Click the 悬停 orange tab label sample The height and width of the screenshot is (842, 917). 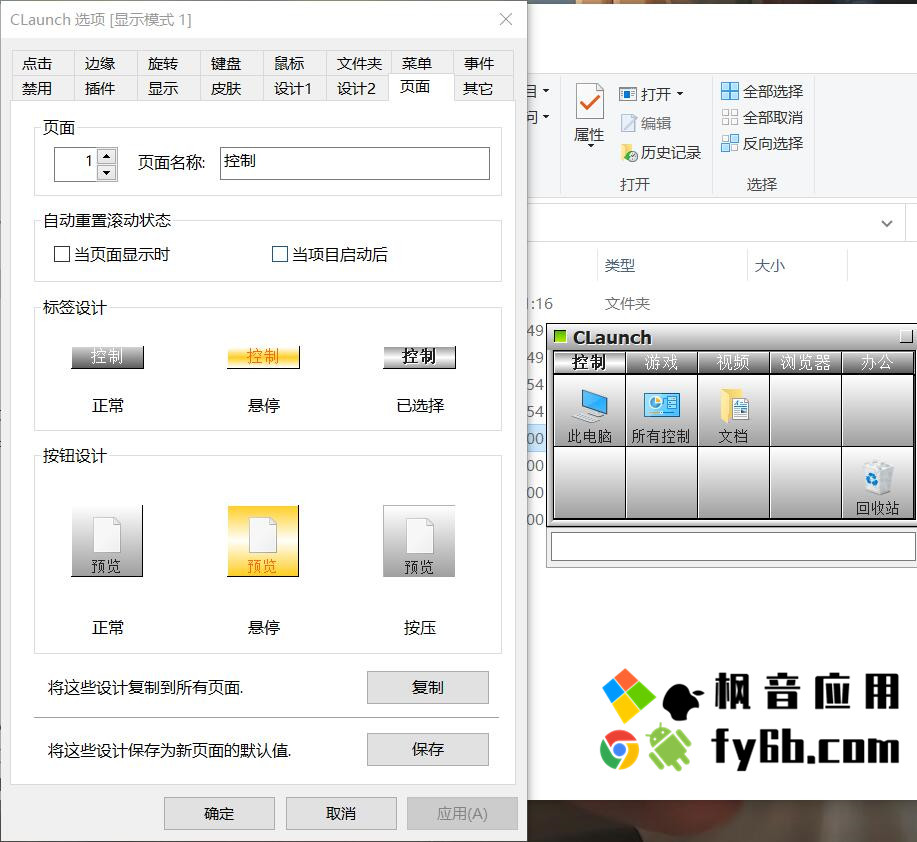[x=263, y=357]
